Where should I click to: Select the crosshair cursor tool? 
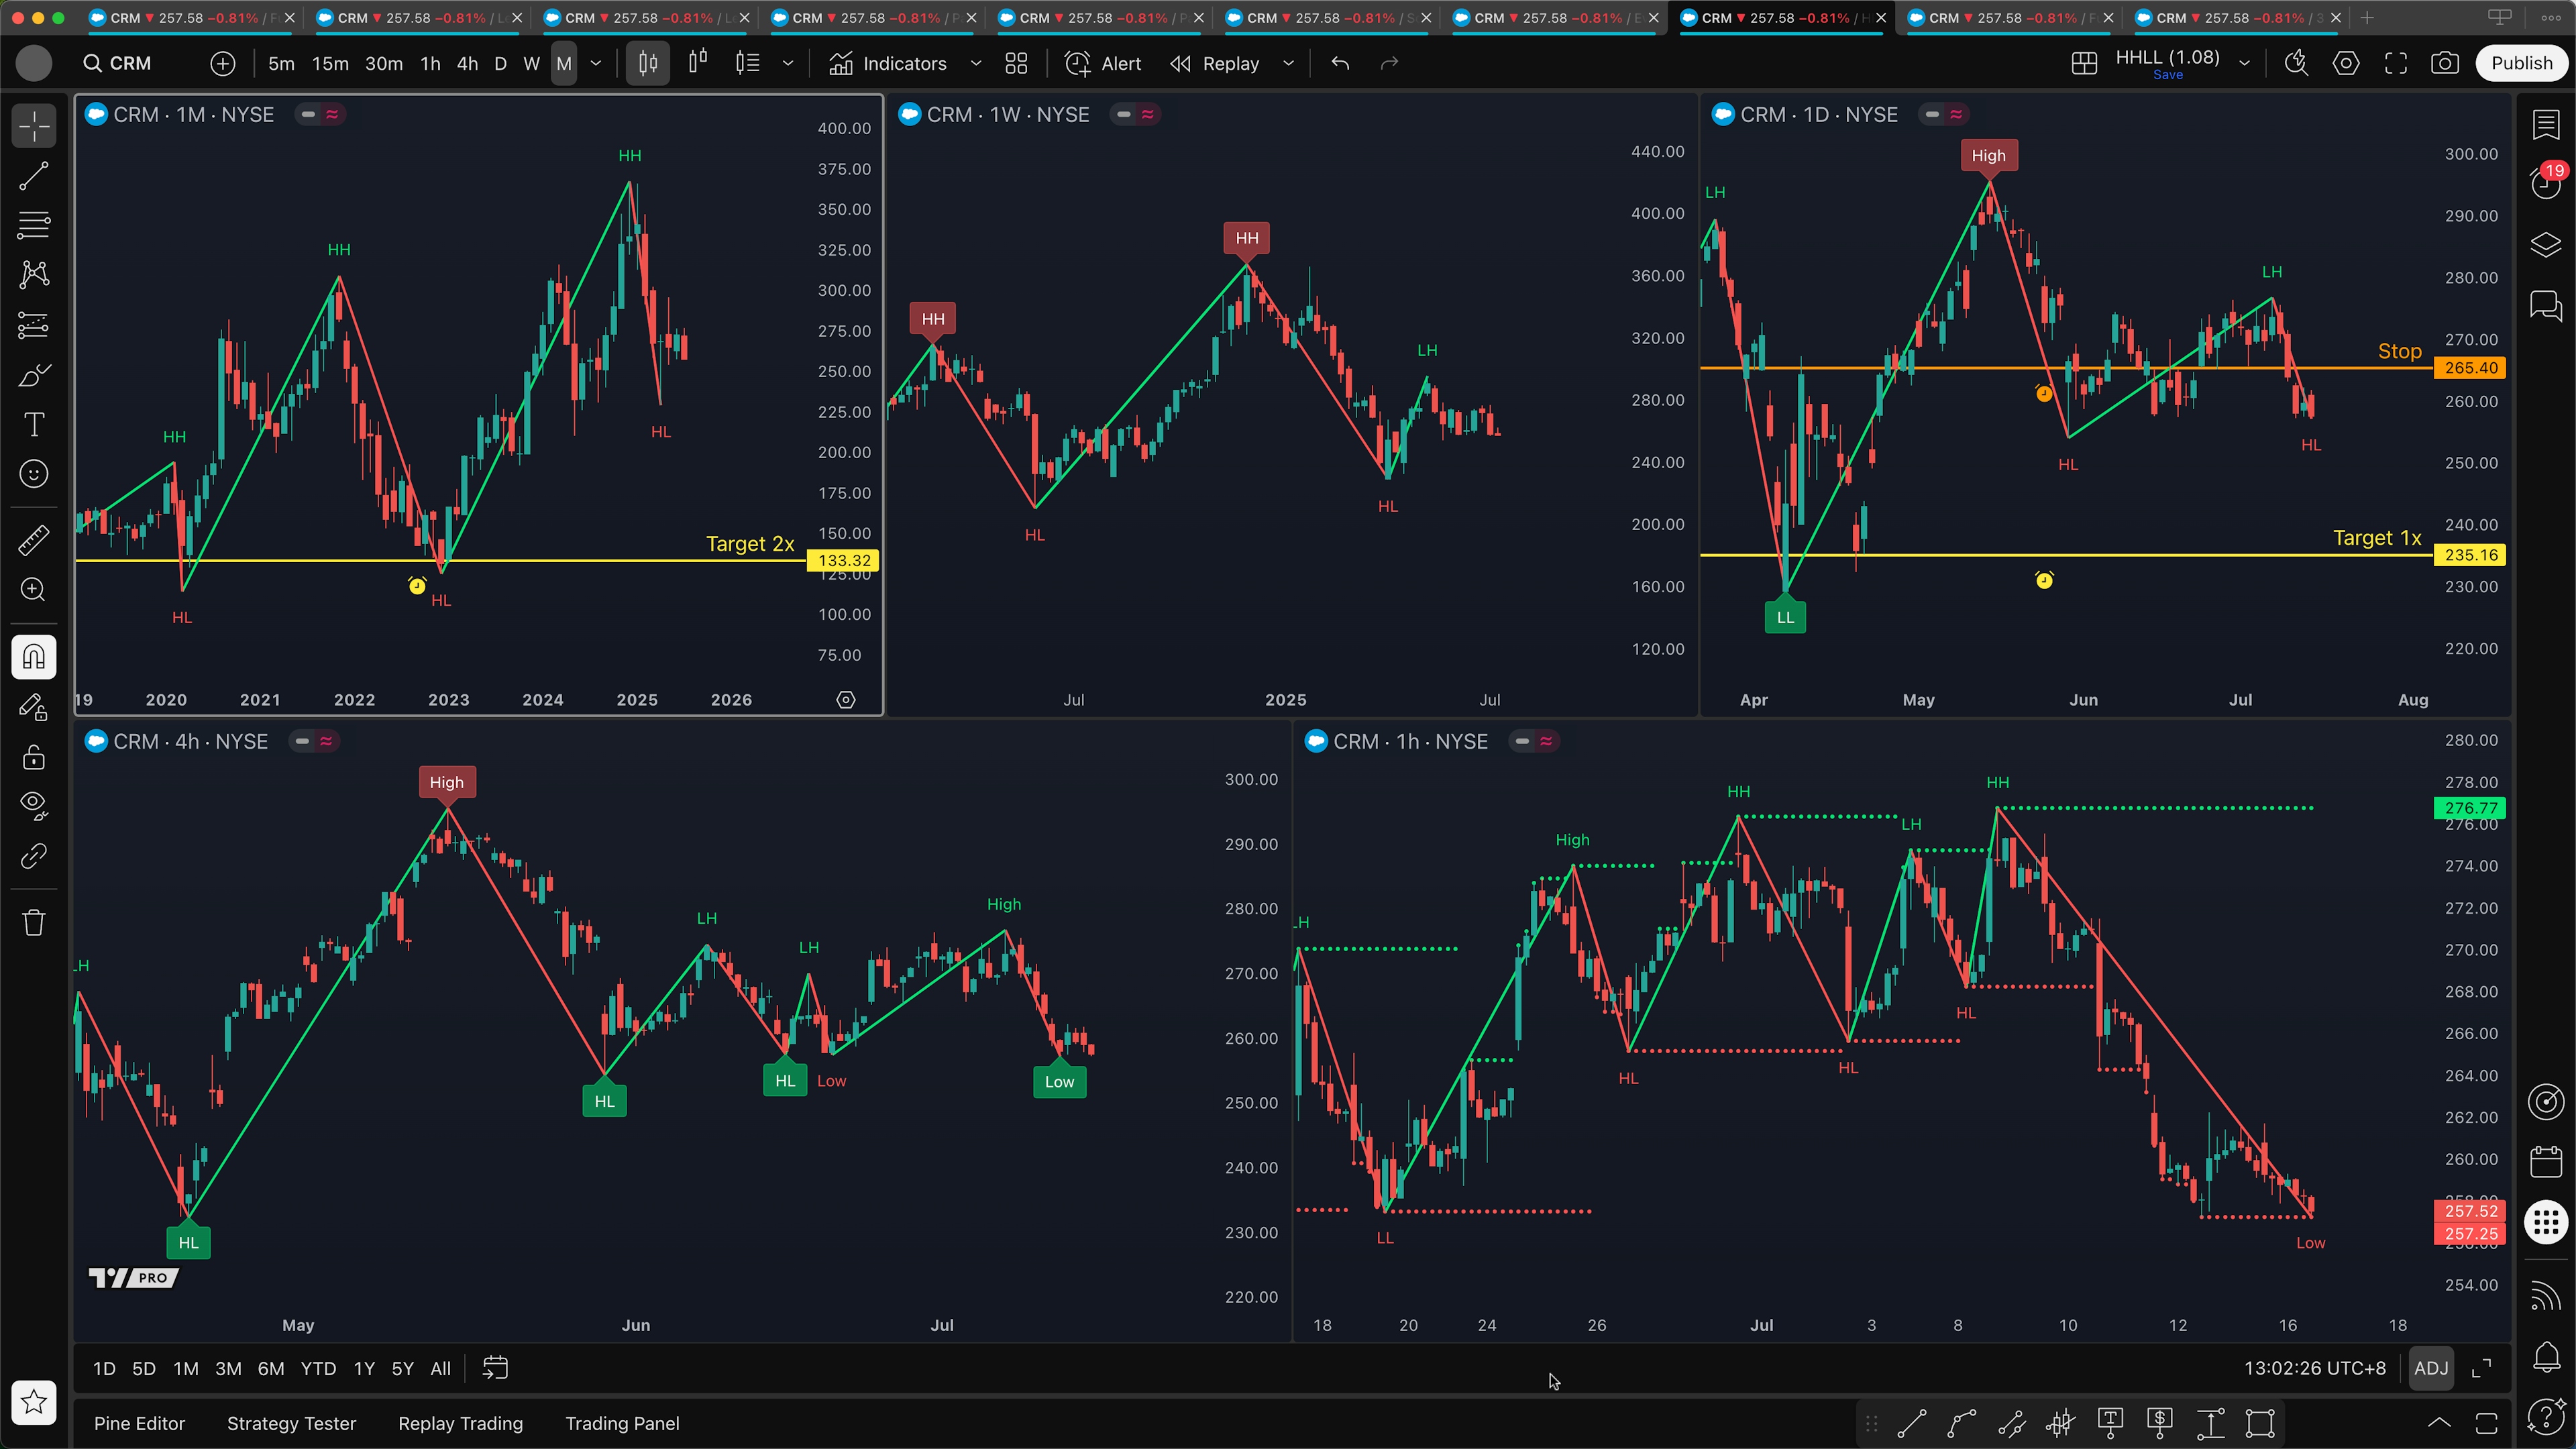34,127
